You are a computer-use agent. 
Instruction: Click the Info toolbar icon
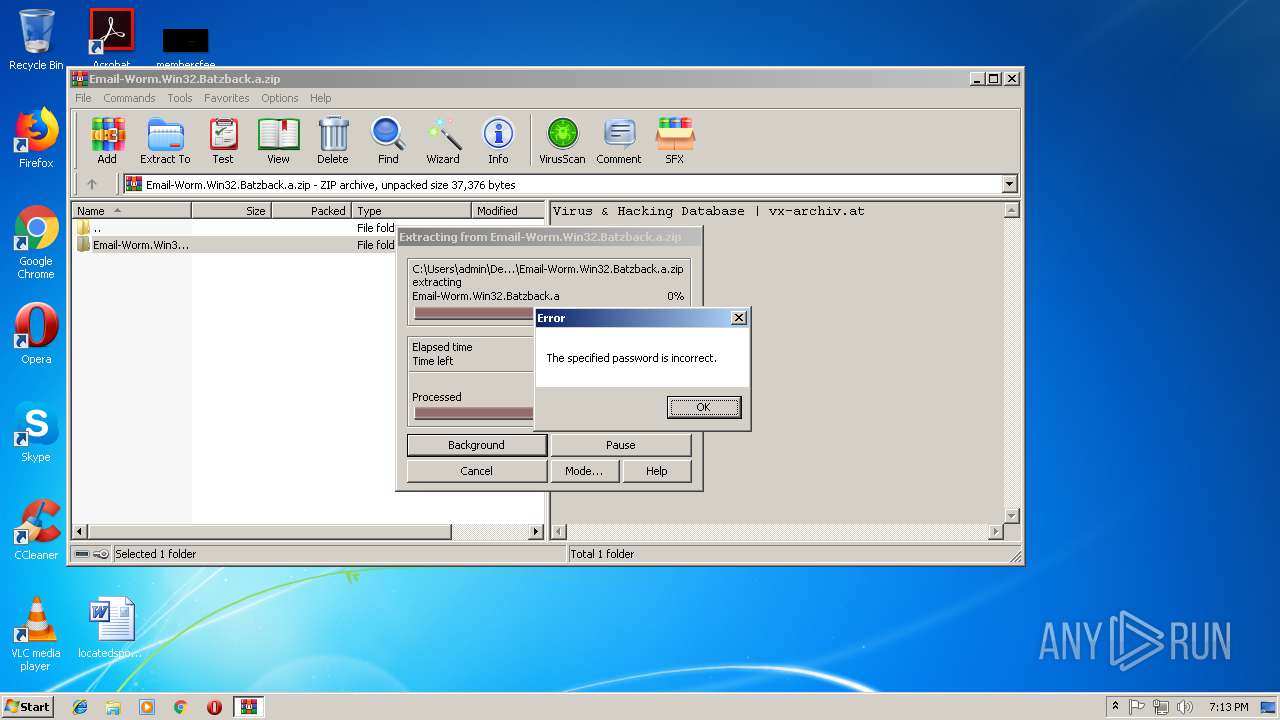(498, 140)
